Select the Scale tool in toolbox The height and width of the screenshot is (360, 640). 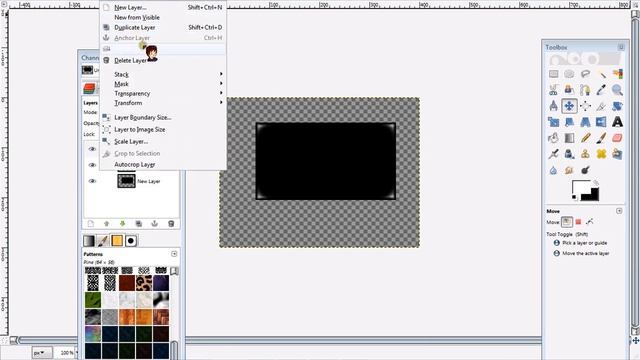click(x=553, y=122)
